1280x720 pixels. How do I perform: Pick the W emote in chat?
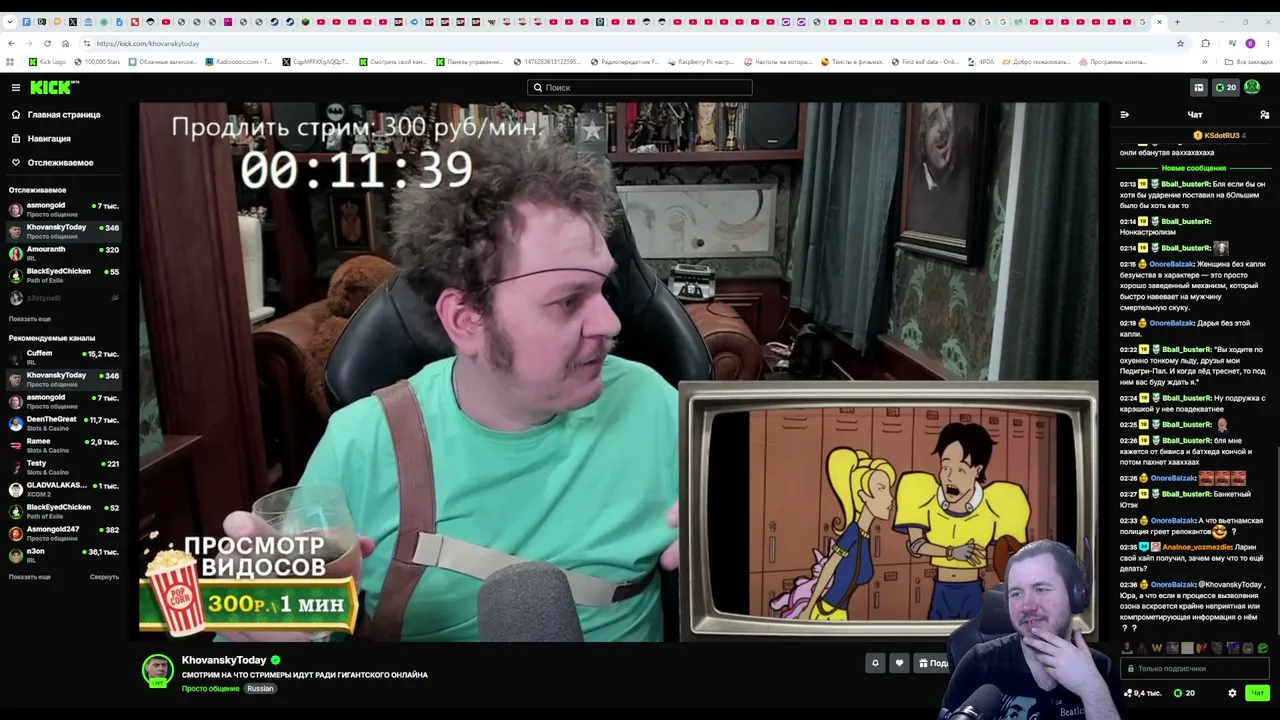click(1157, 648)
